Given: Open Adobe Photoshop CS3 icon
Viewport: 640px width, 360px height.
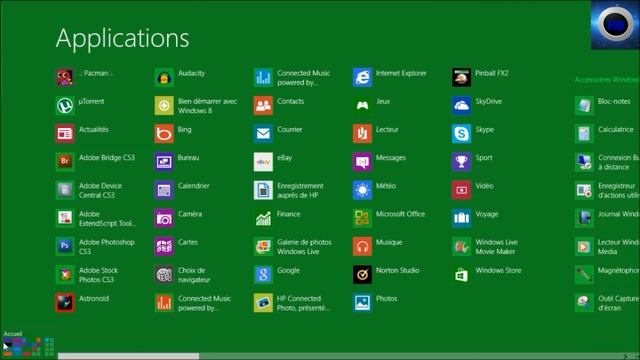Looking at the screenshot, I should (x=65, y=246).
